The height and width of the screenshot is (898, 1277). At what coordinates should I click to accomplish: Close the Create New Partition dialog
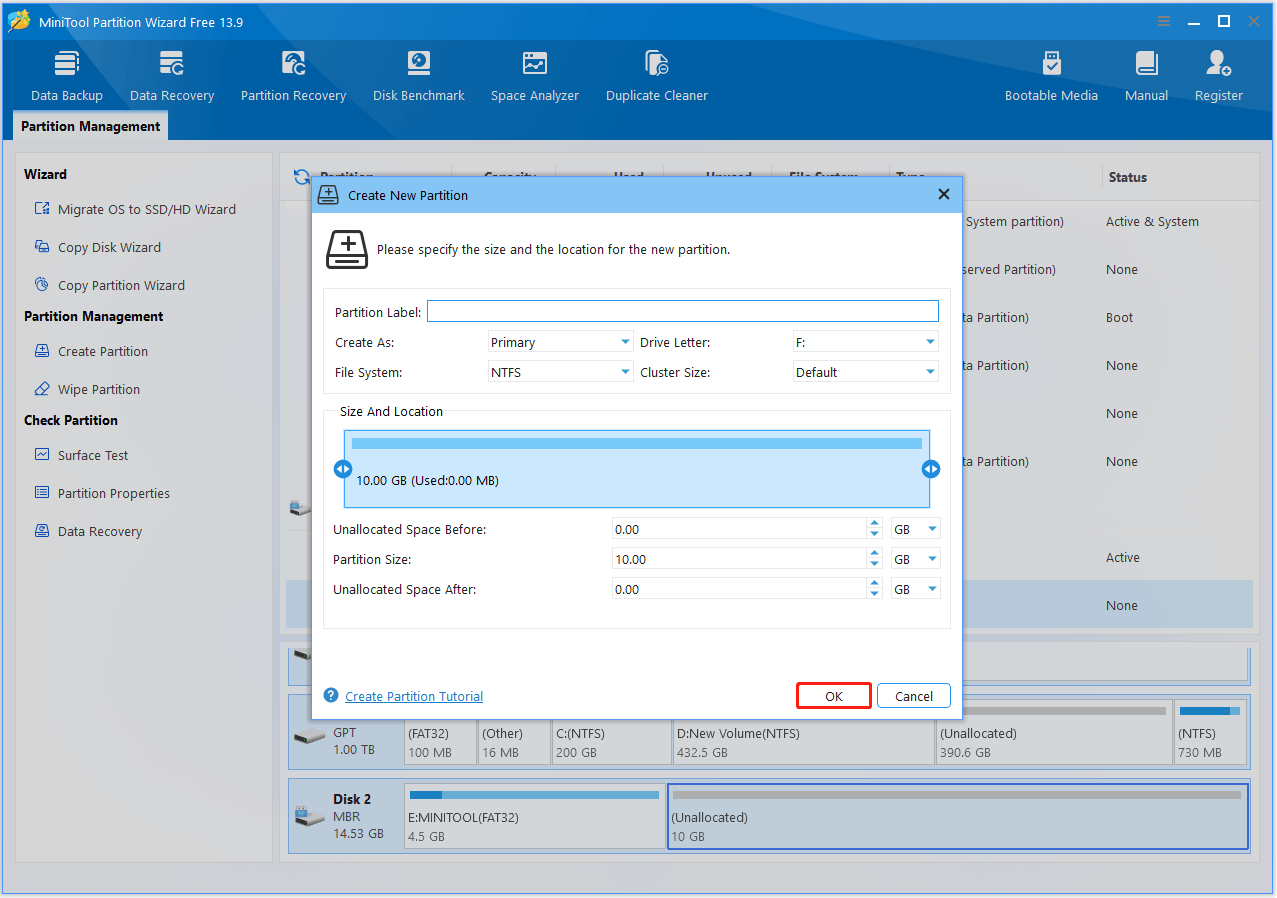943,195
